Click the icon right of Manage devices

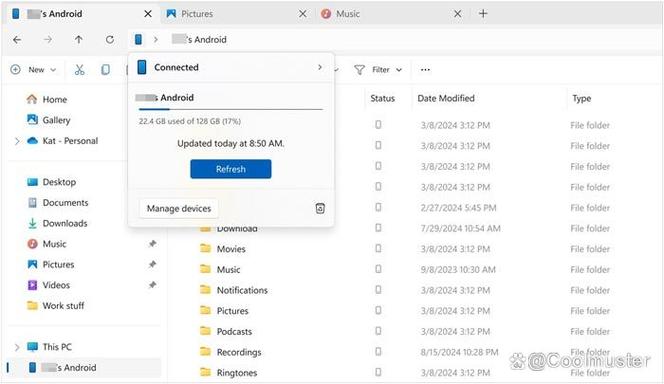320,208
